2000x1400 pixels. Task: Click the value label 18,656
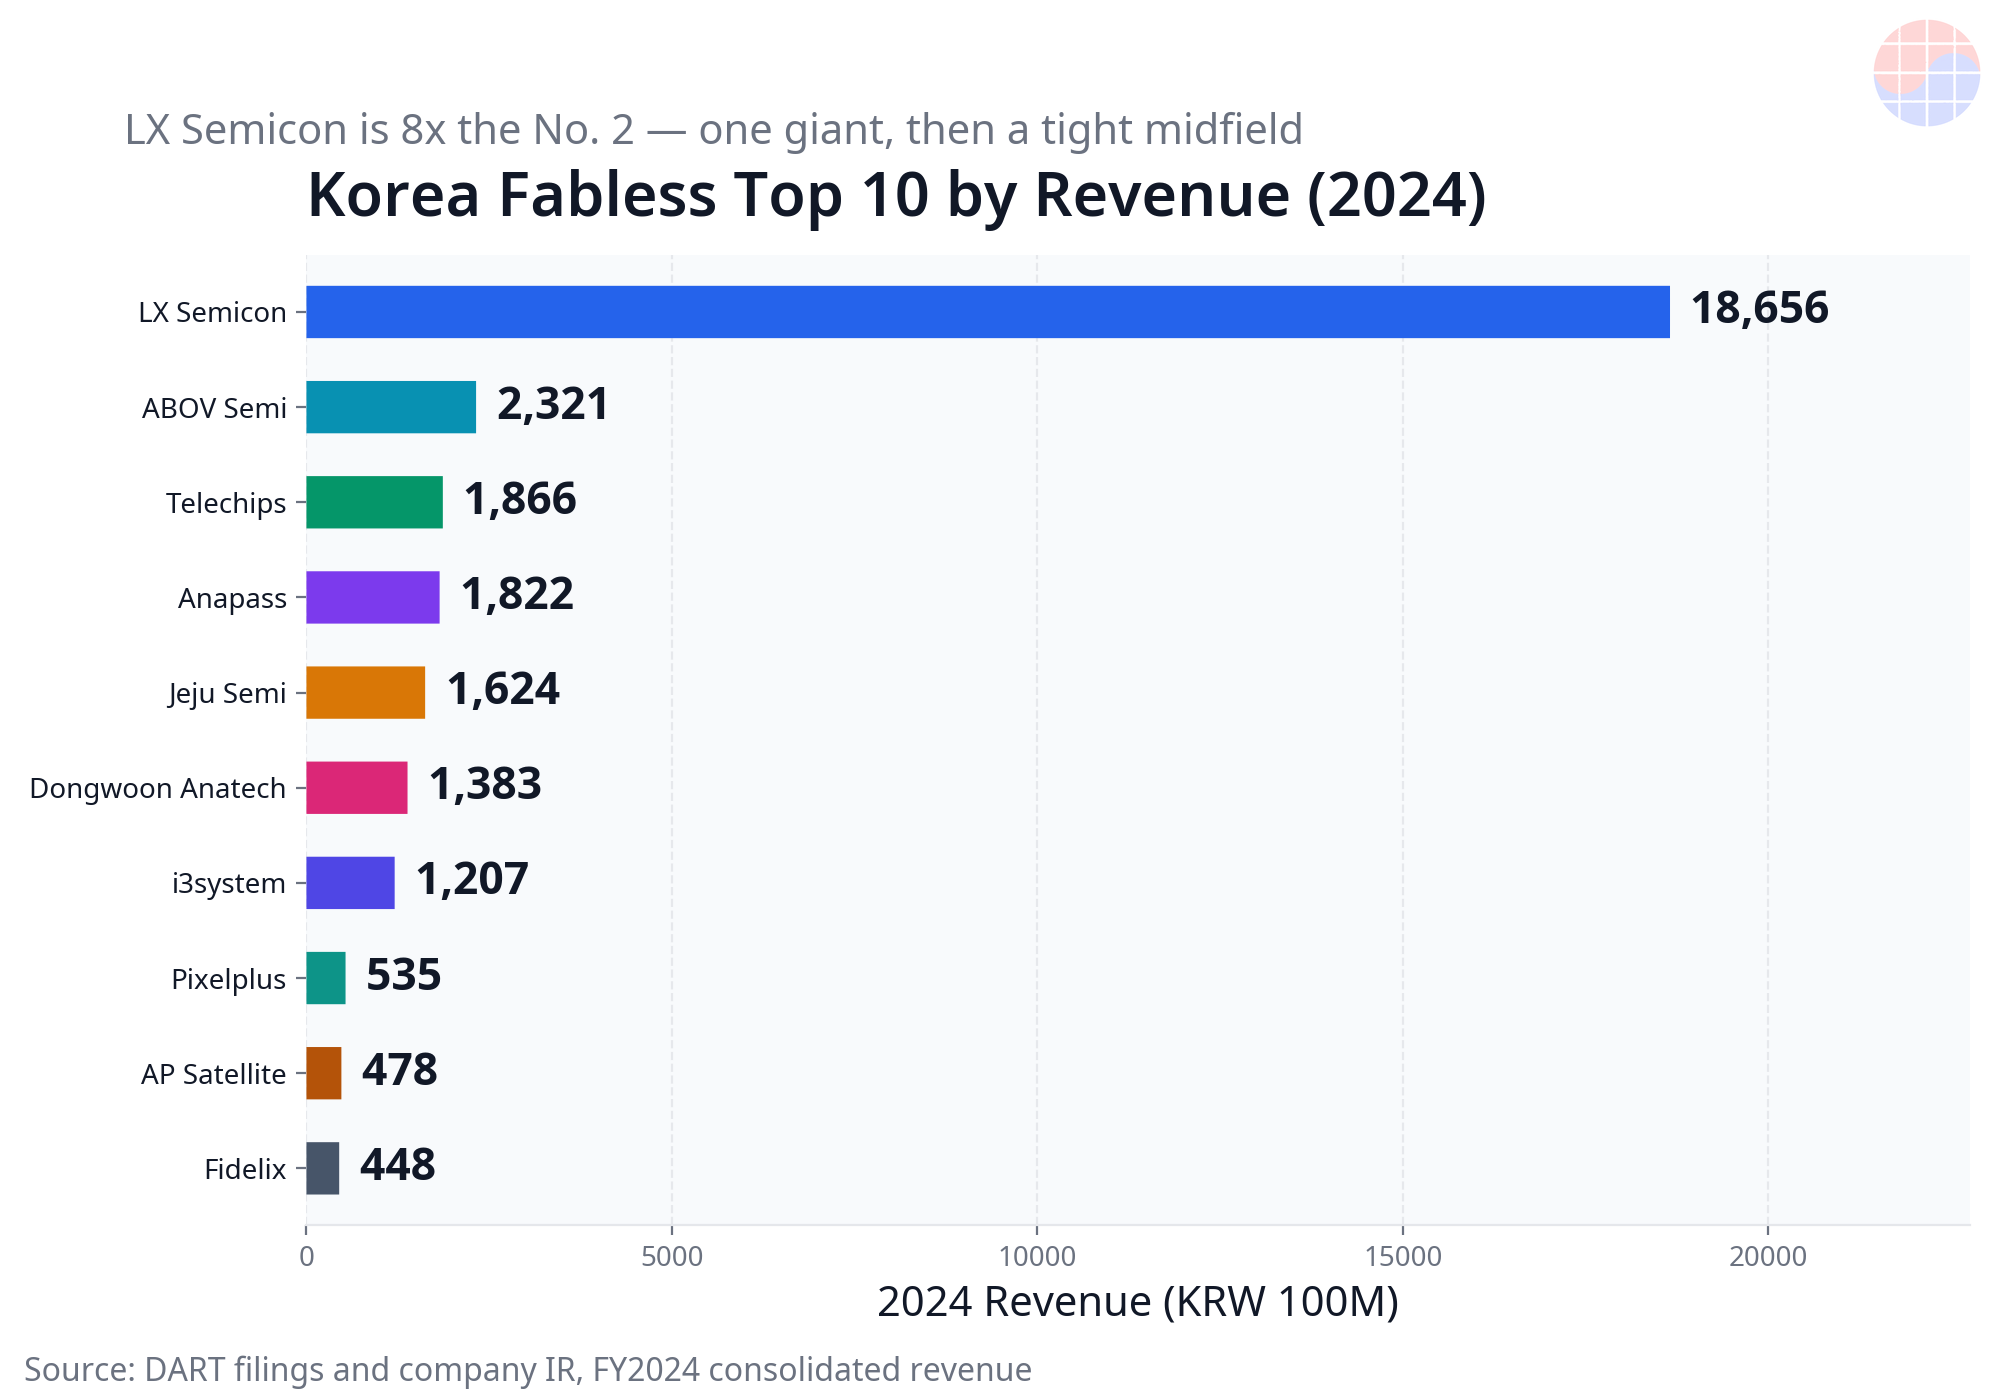(x=1760, y=308)
